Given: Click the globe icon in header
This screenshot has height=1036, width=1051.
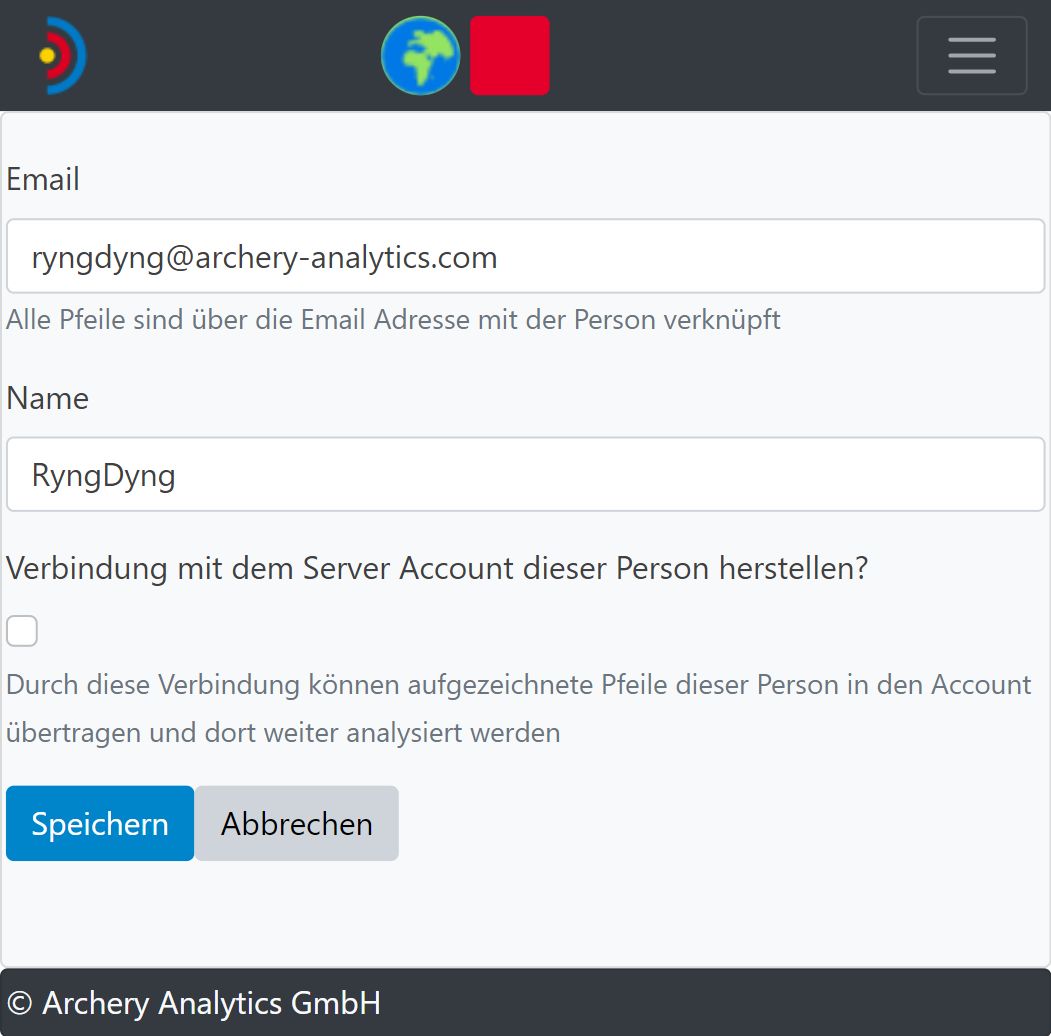Looking at the screenshot, I should 420,56.
